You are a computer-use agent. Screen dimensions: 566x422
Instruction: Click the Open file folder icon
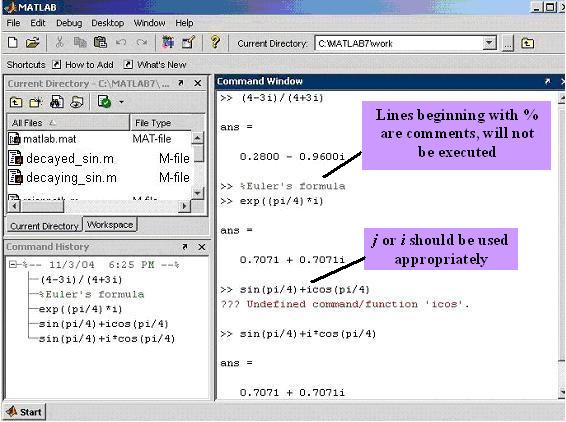coord(32,43)
